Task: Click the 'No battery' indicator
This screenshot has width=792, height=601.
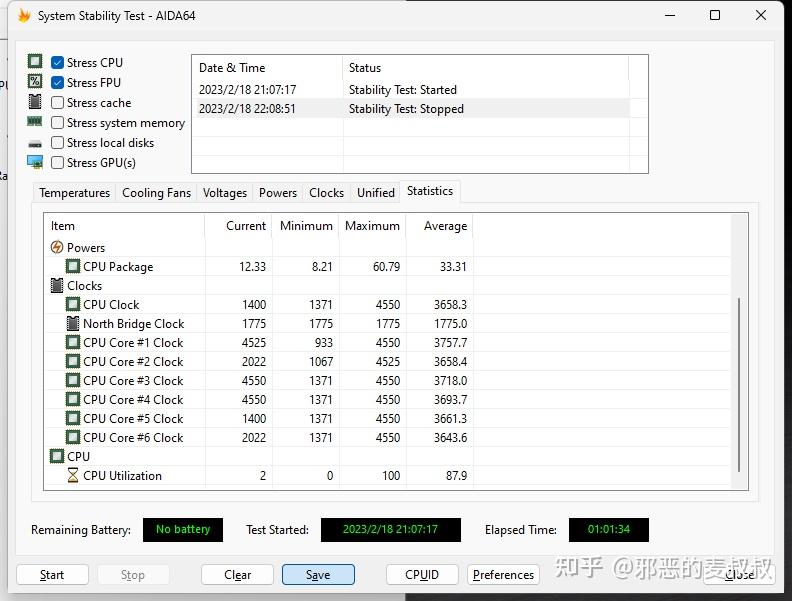Action: [183, 529]
